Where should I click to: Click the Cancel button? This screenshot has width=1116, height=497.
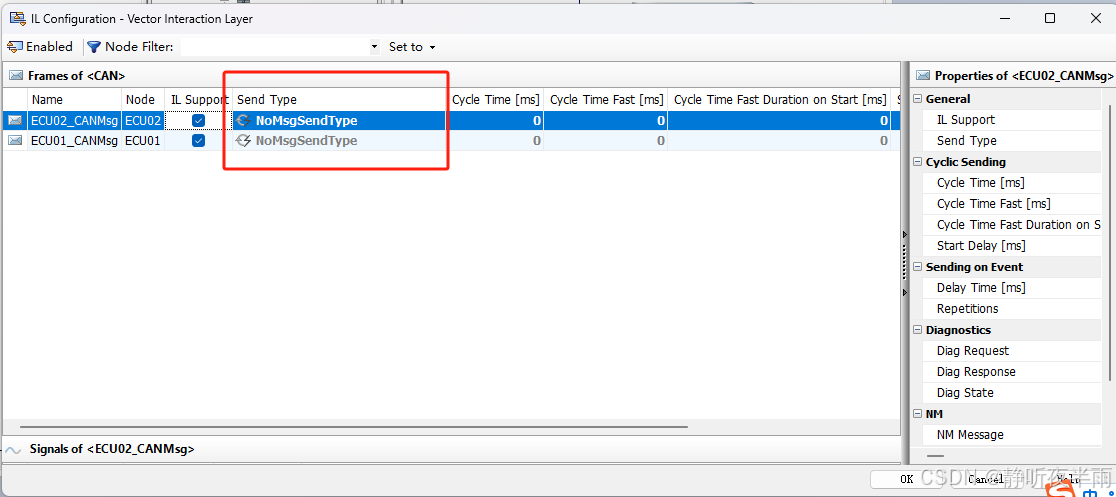coord(986,479)
